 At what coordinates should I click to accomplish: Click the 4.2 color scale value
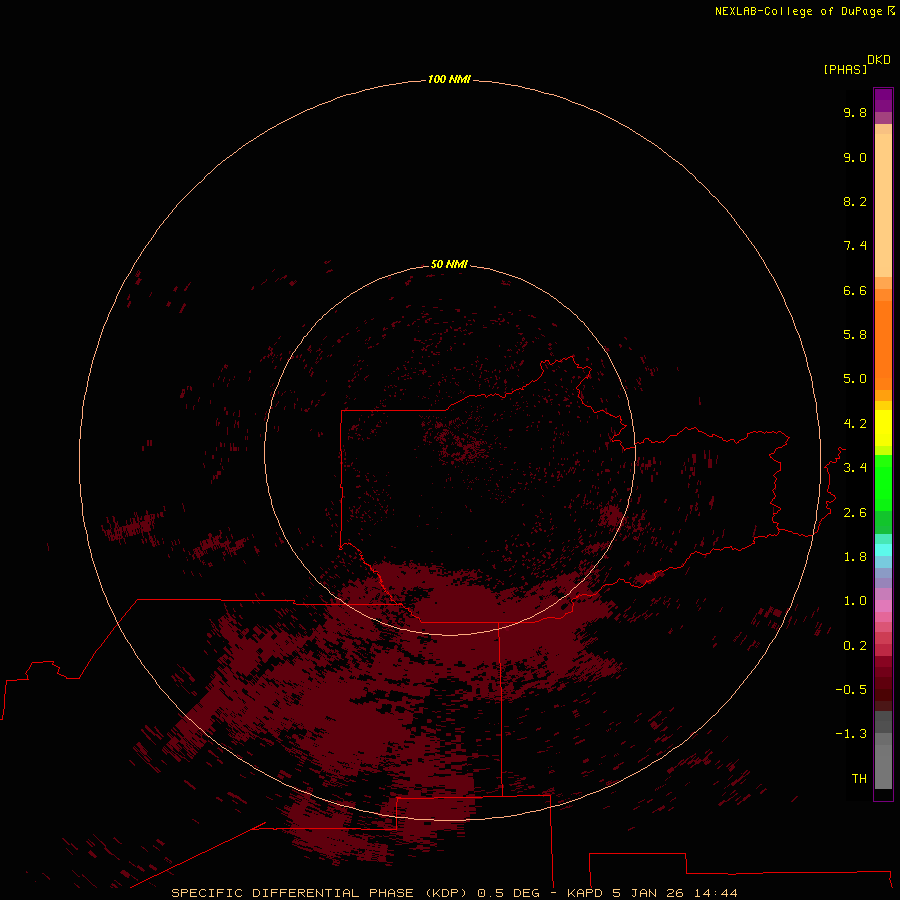(x=855, y=424)
